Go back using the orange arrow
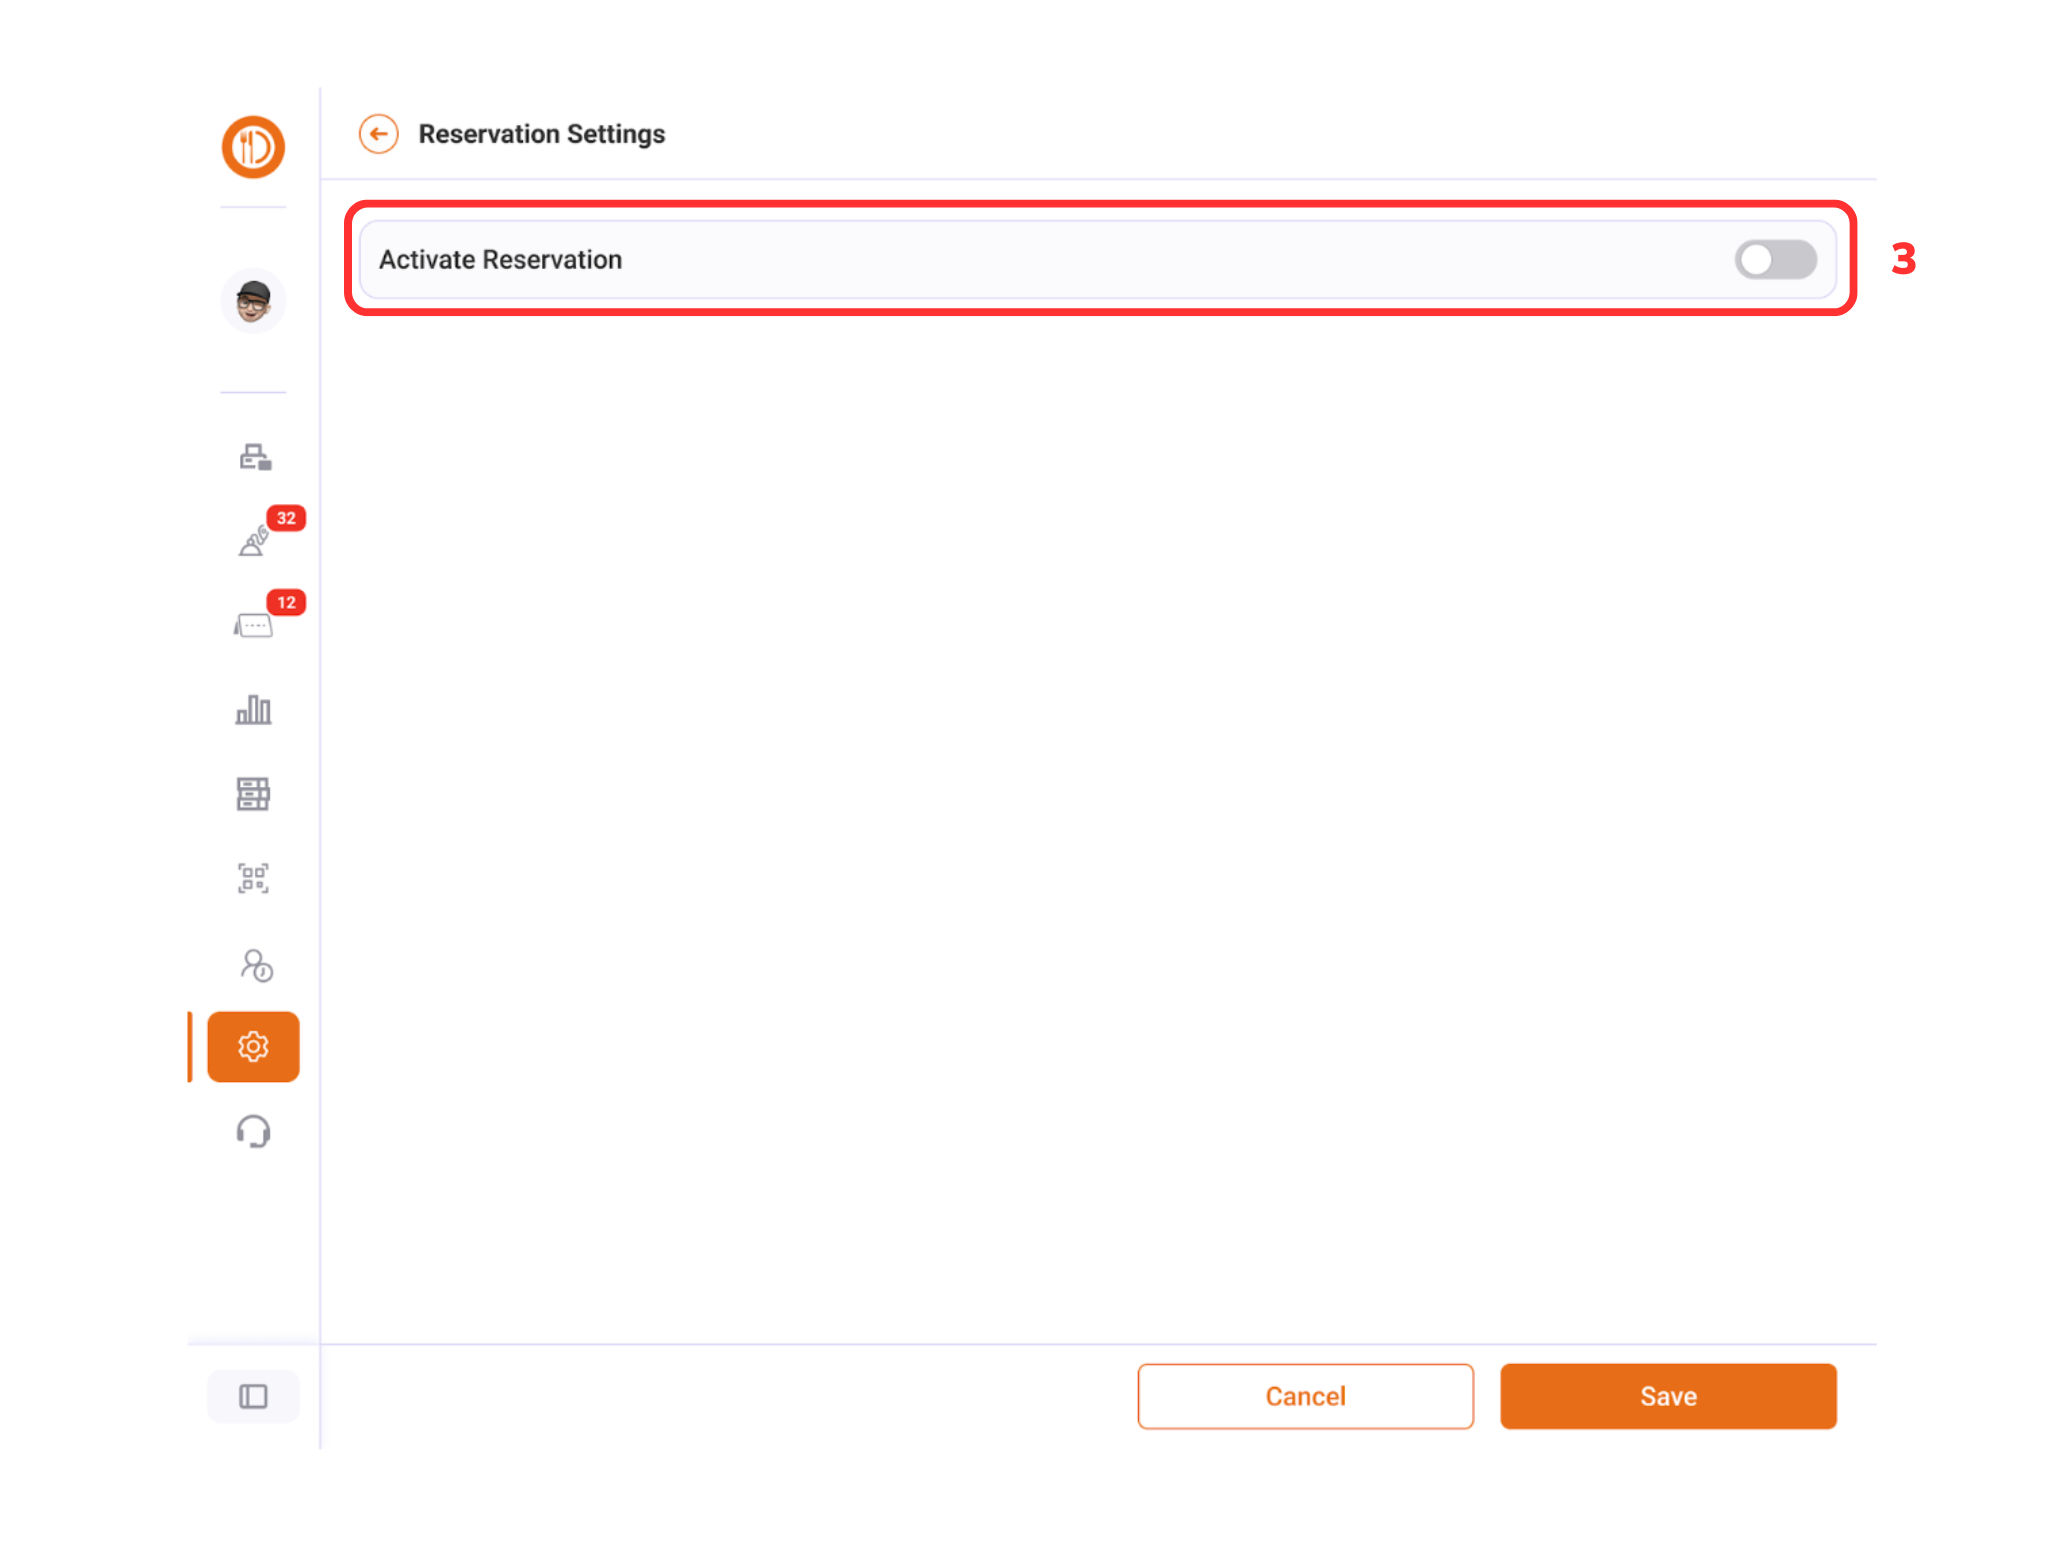This screenshot has height=1550, width=2048. coord(378,134)
